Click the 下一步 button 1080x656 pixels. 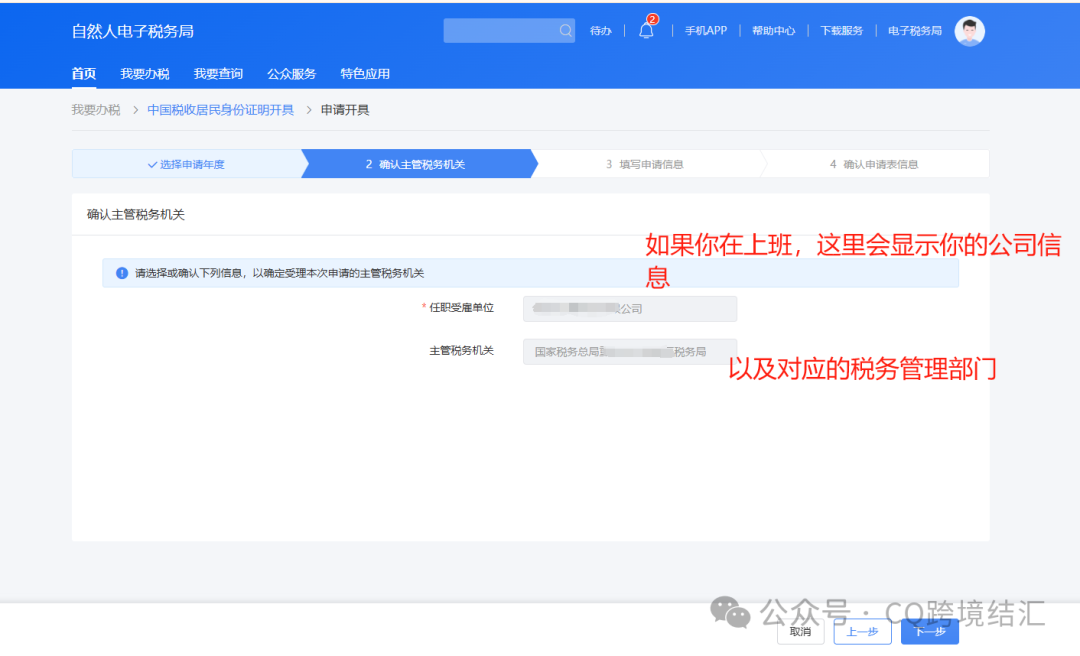[929, 631]
